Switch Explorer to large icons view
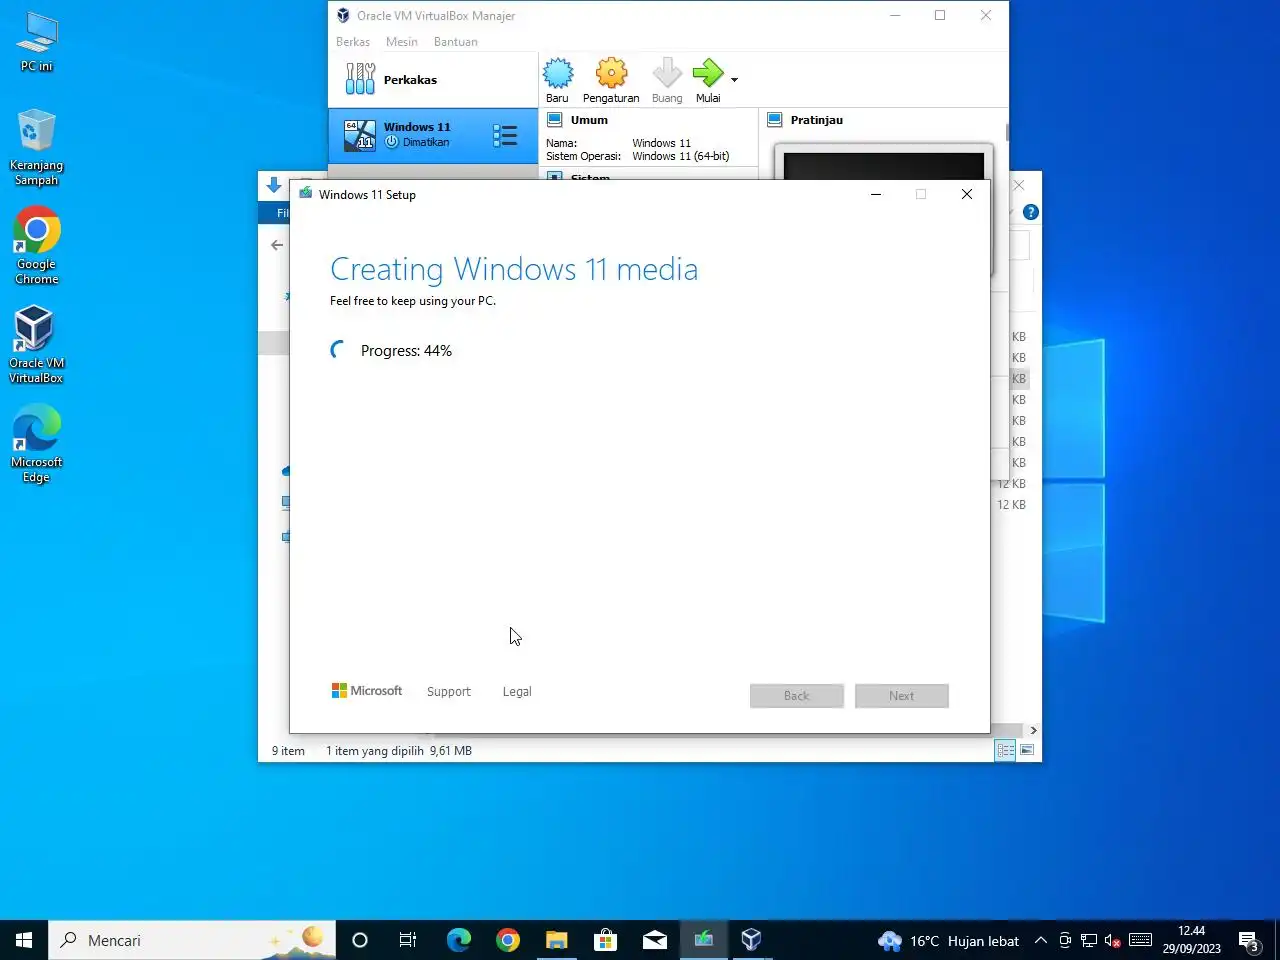The height and width of the screenshot is (960, 1280). 1027,750
